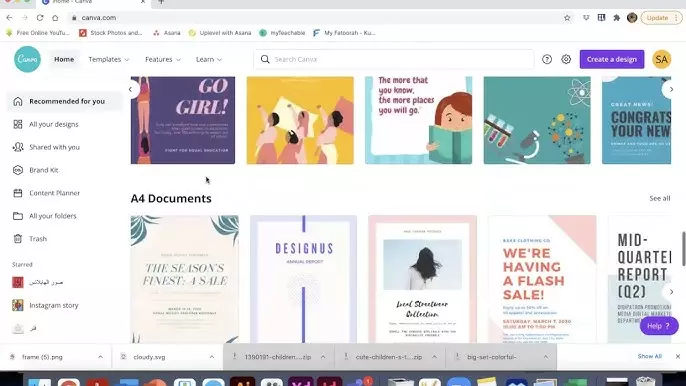686x386 pixels.
Task: Open options chevron for cloudy.svg download
Action: [x=211, y=357]
